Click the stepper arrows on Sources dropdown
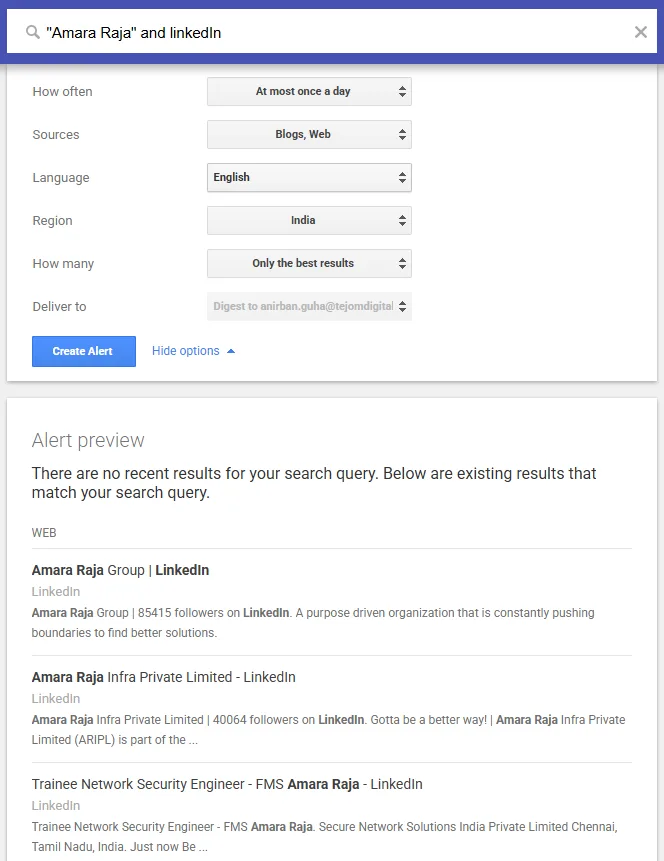 402,134
